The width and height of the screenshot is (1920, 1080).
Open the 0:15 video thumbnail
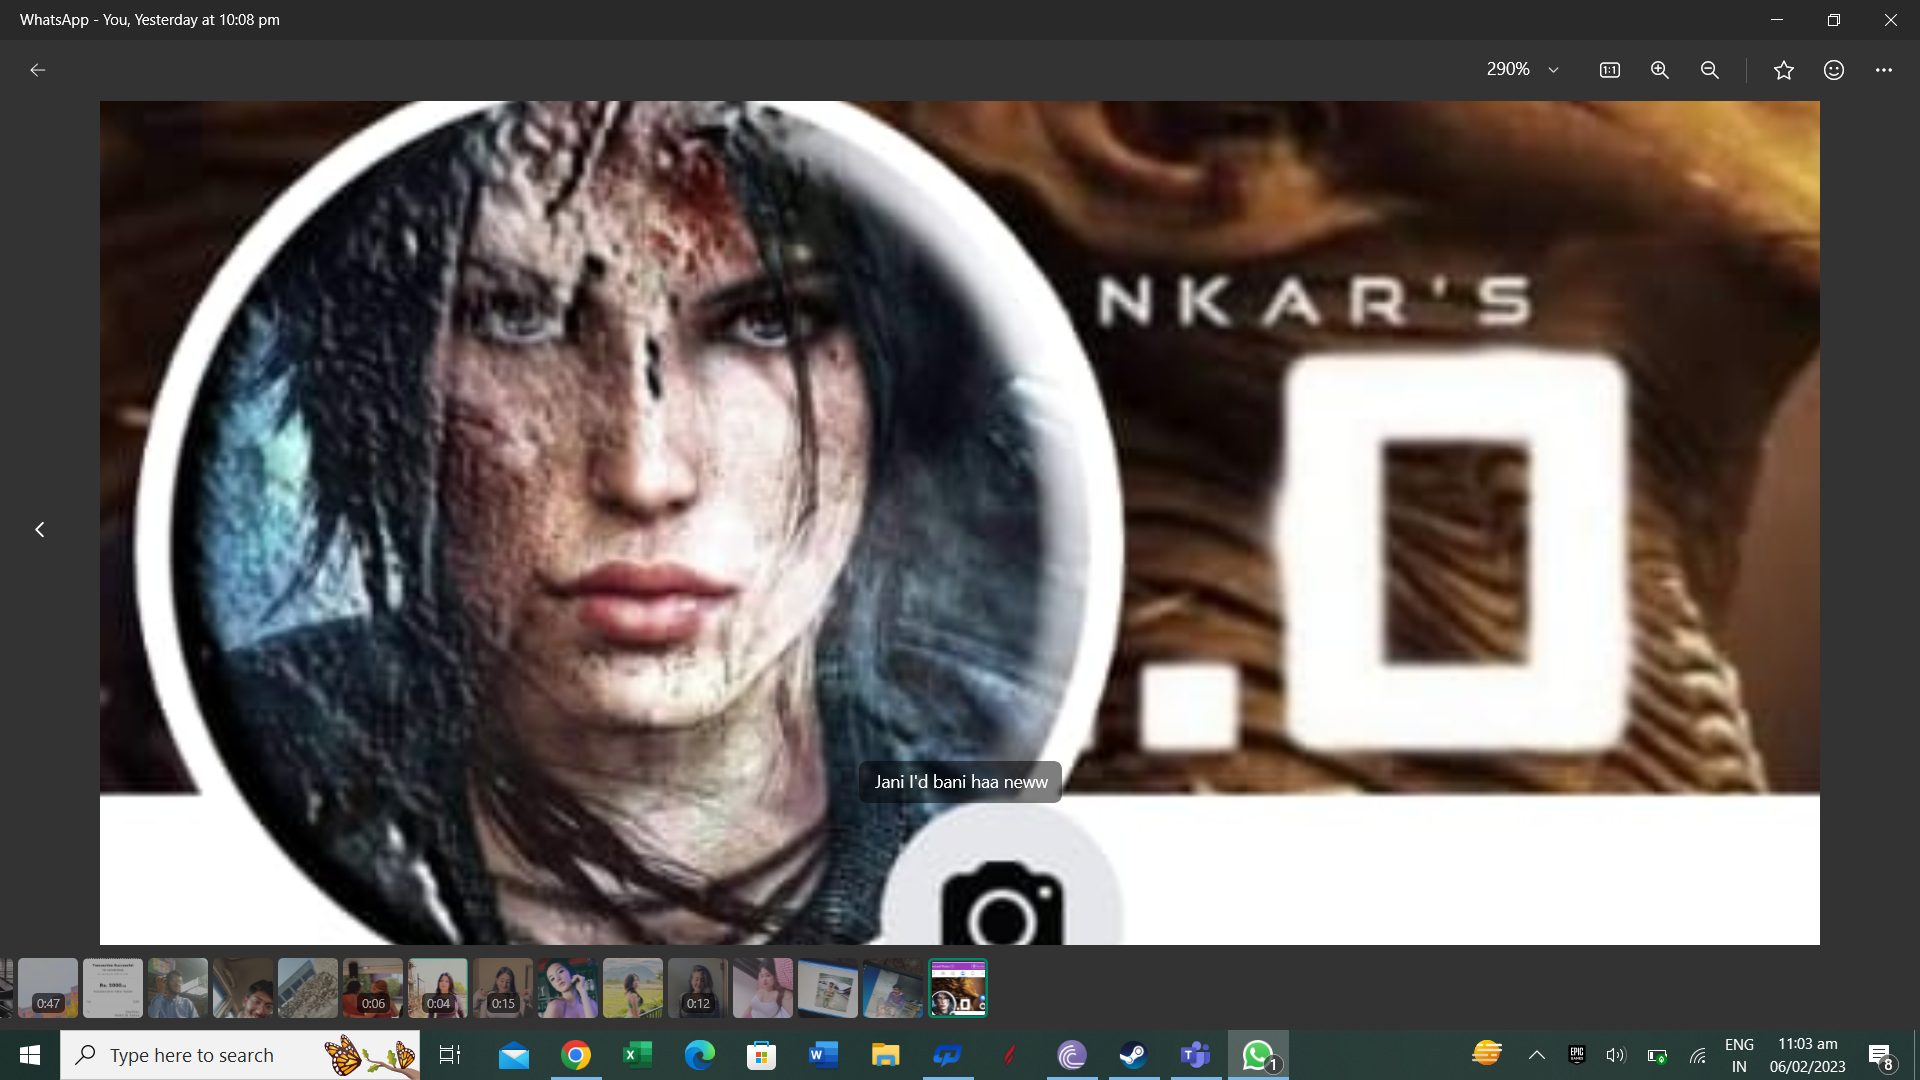[503, 988]
